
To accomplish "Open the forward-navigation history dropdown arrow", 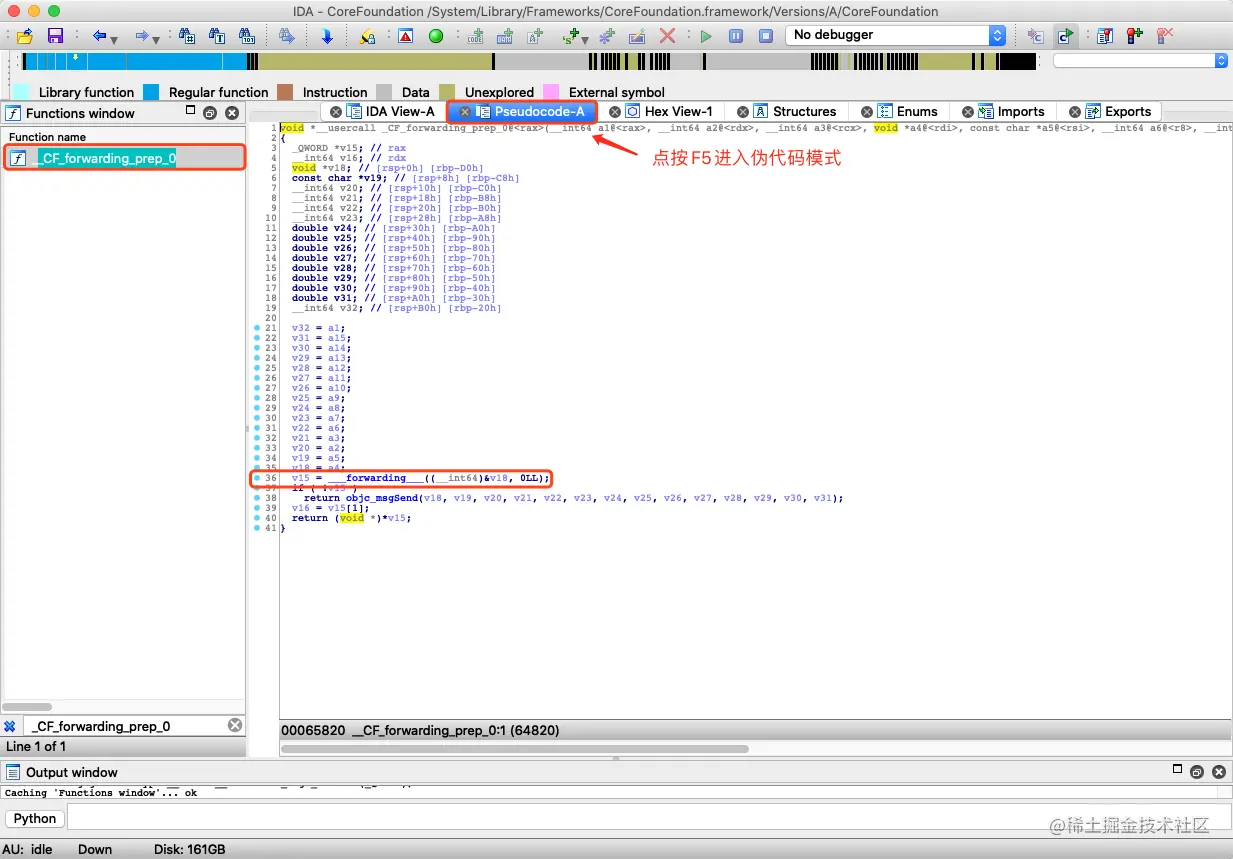I will click(157, 39).
